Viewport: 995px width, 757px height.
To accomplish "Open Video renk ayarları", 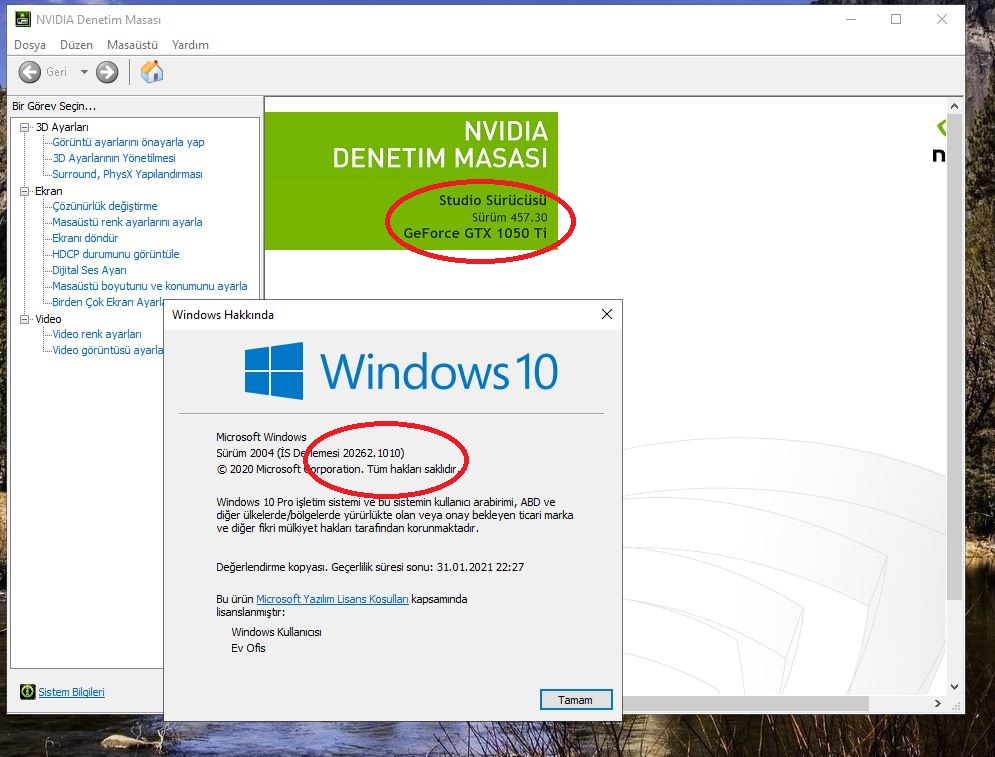I will (x=96, y=334).
